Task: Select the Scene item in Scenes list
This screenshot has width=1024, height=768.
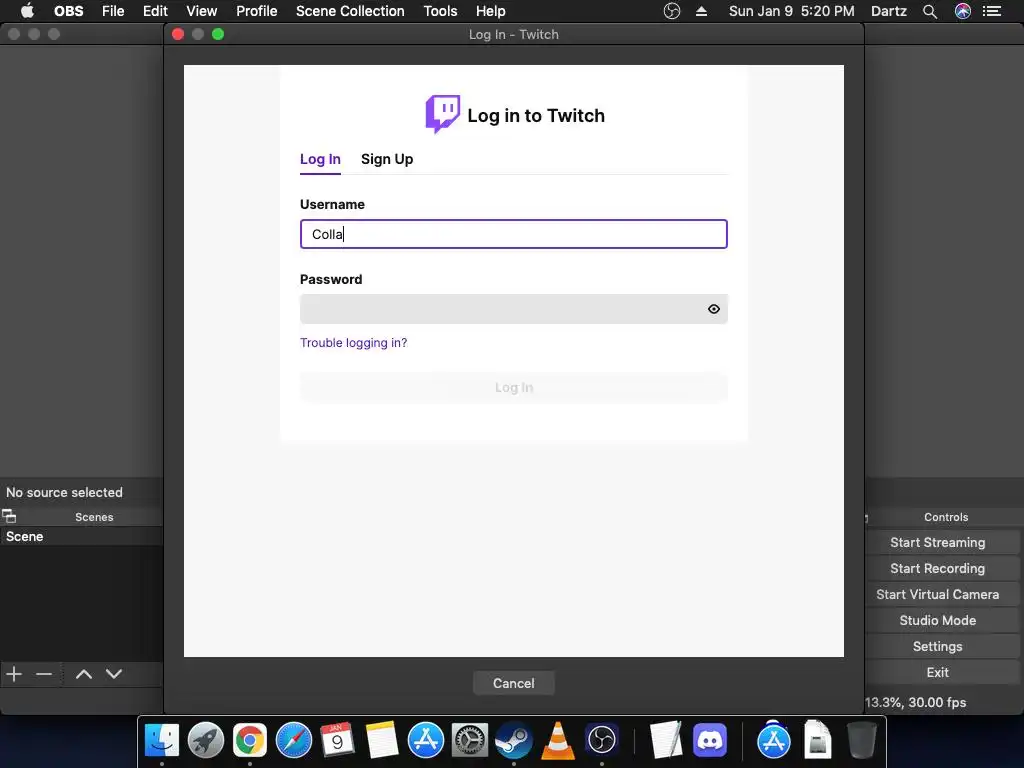Action: 81,537
